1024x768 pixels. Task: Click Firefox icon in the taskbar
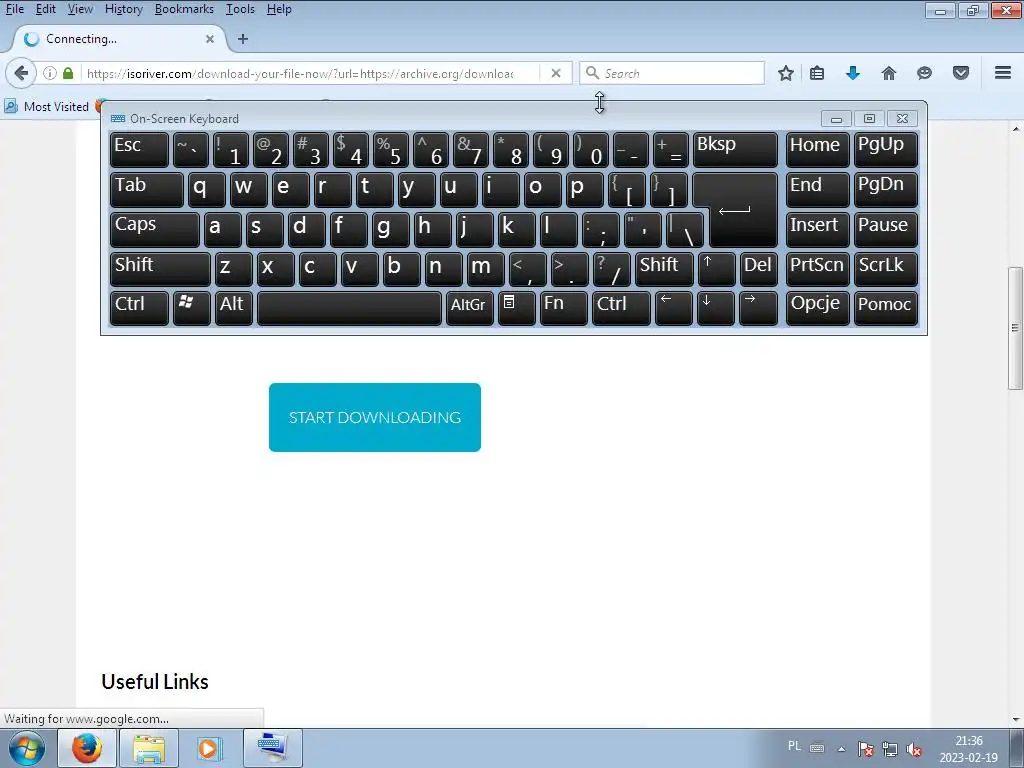click(x=88, y=748)
